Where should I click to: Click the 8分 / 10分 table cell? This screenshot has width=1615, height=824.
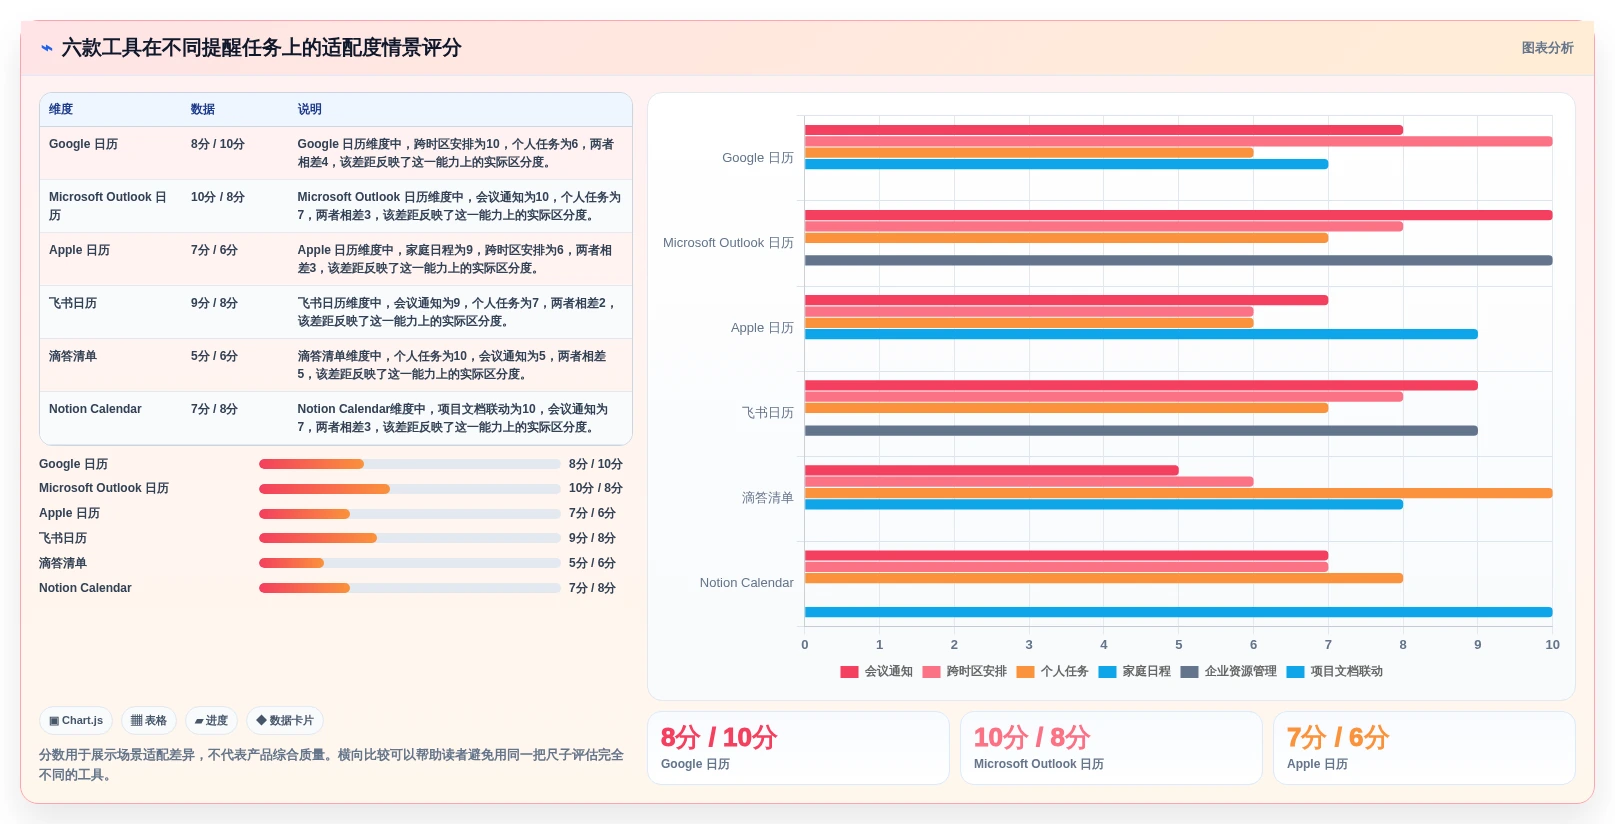(218, 144)
